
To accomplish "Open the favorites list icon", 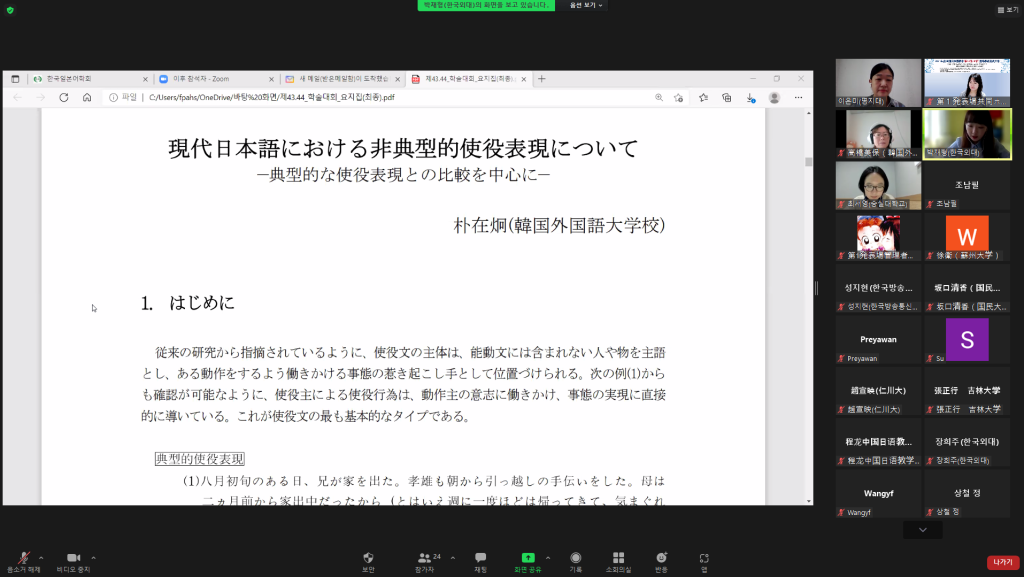I will [x=703, y=97].
